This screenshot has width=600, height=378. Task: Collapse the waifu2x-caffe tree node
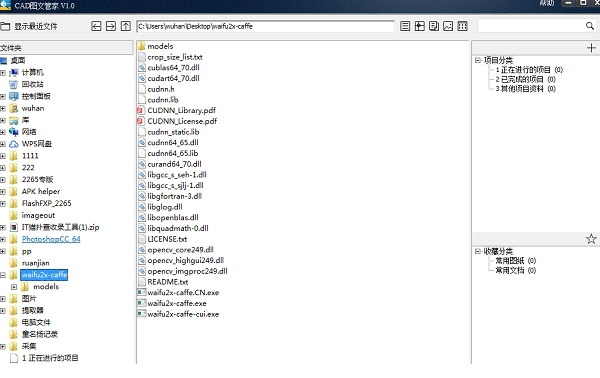coord(3,275)
